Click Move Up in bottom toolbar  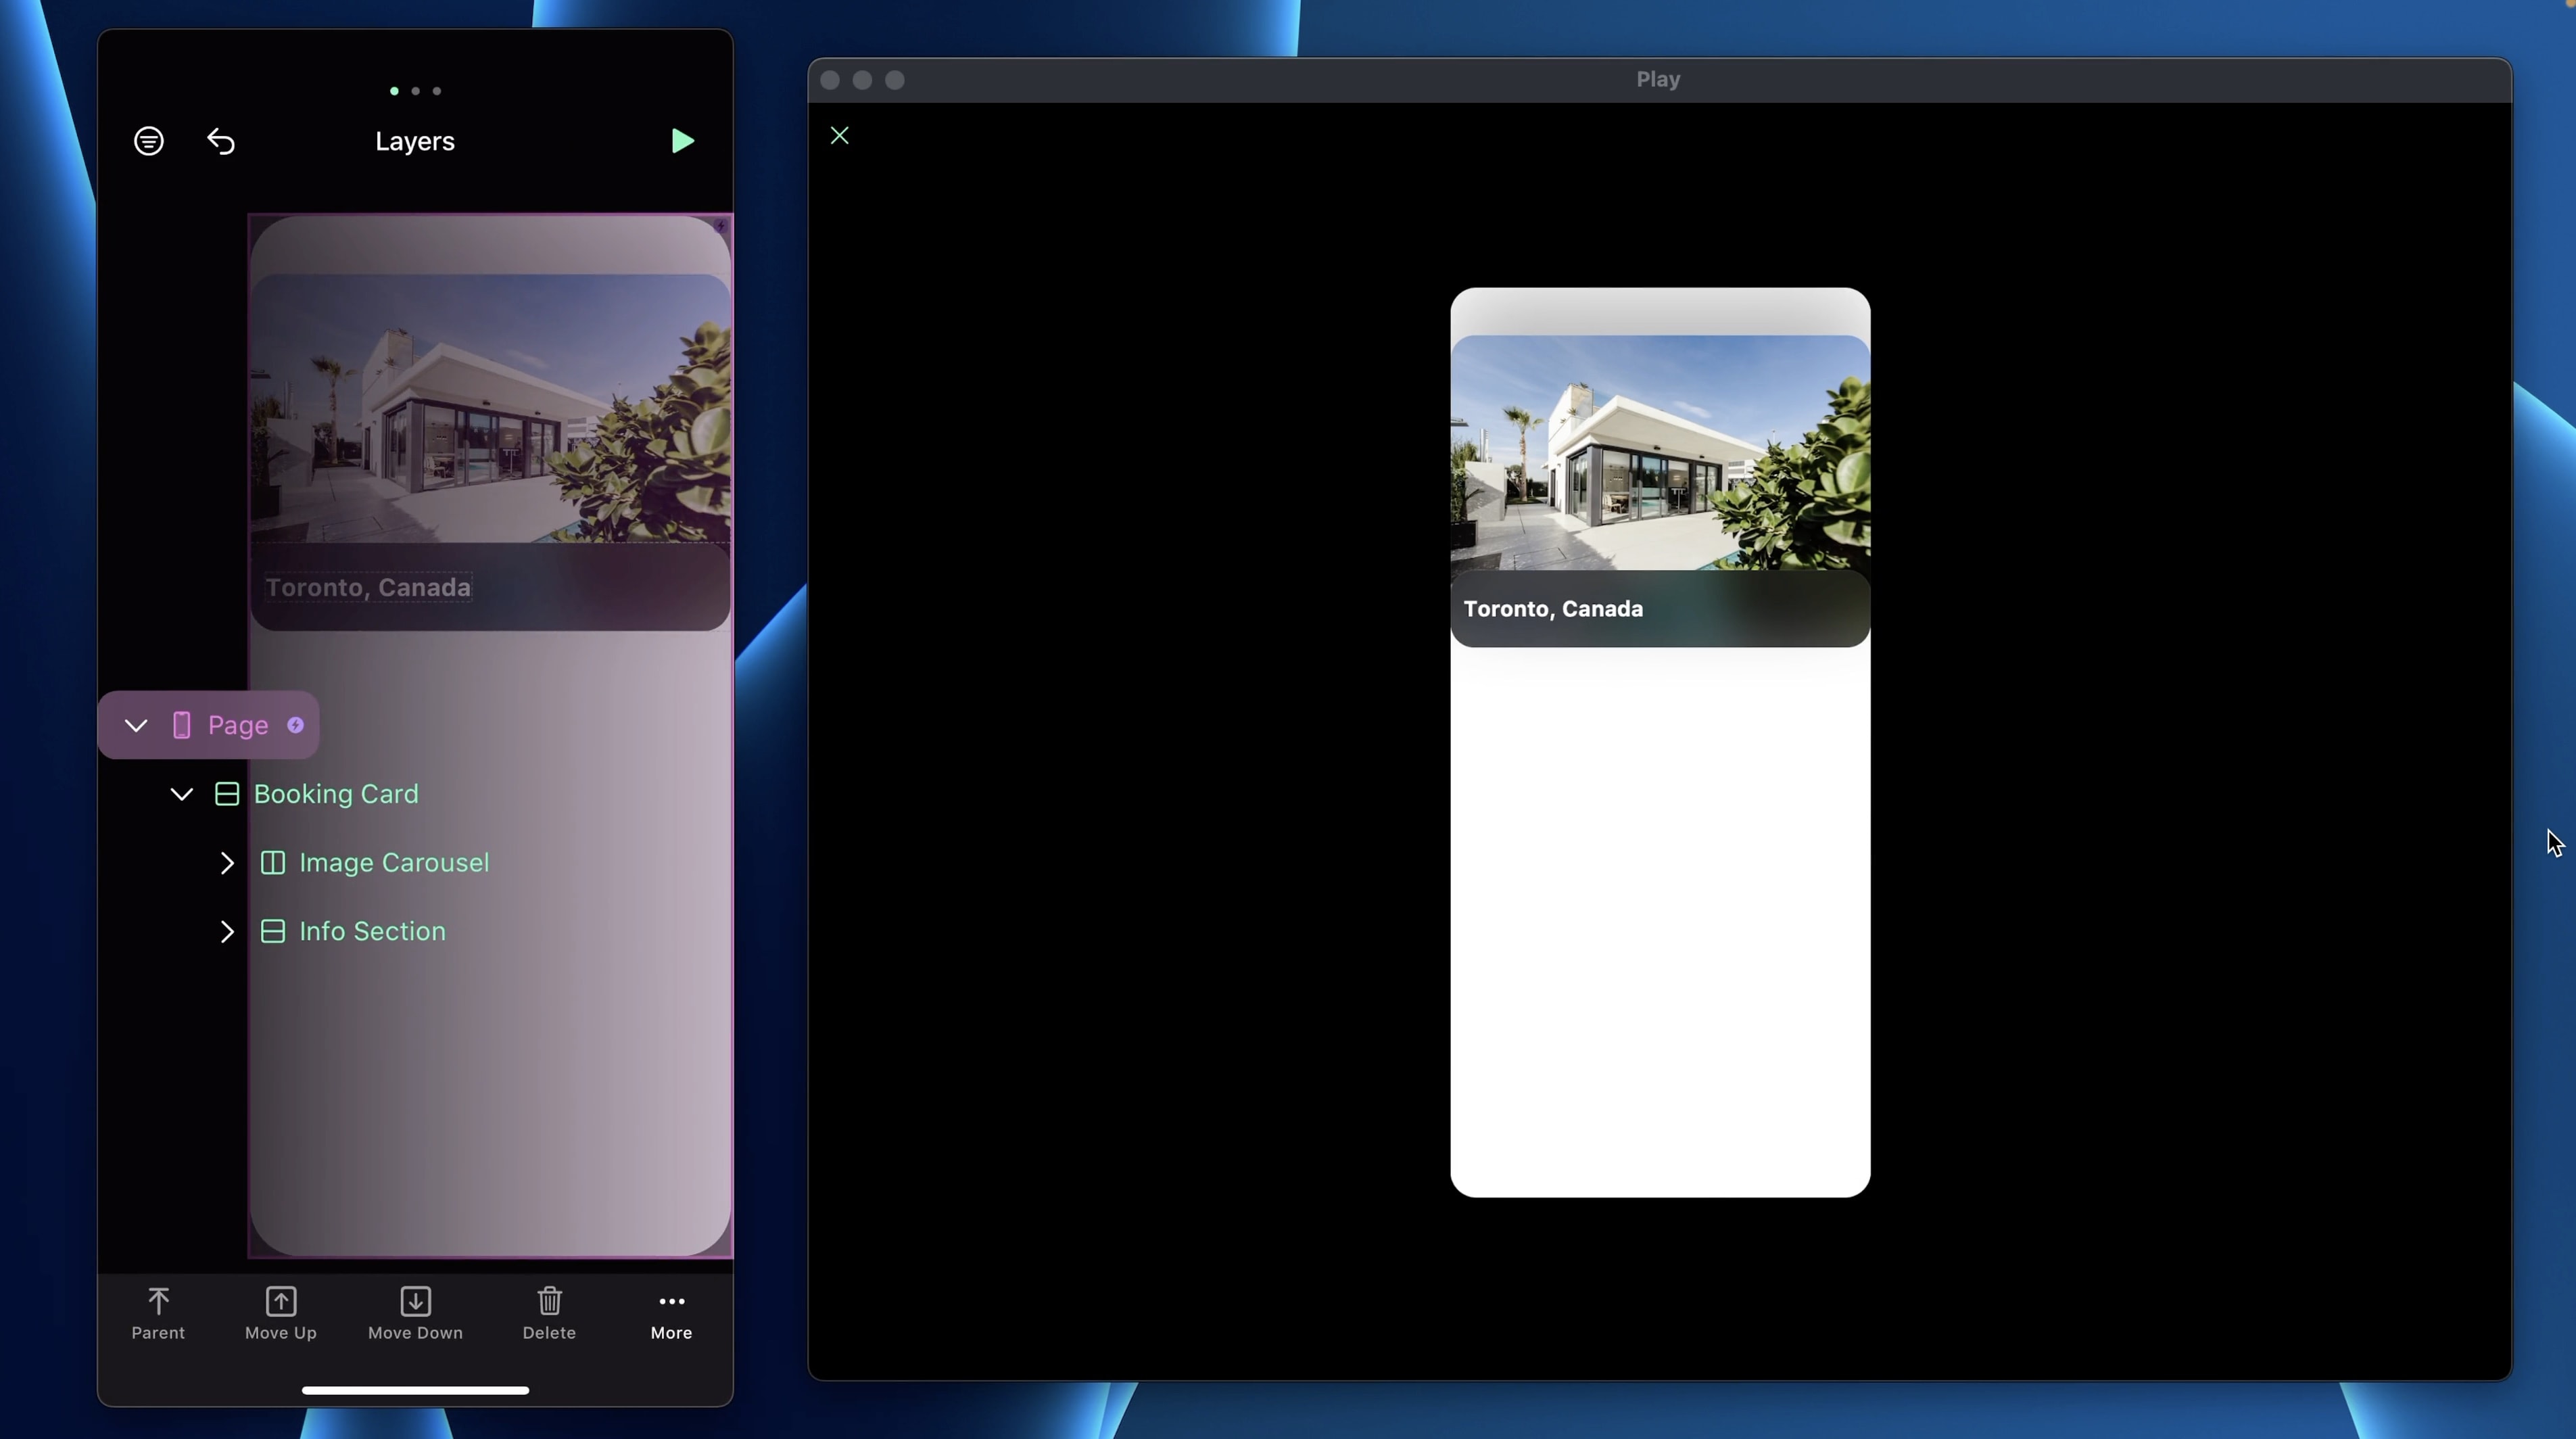click(x=280, y=1312)
